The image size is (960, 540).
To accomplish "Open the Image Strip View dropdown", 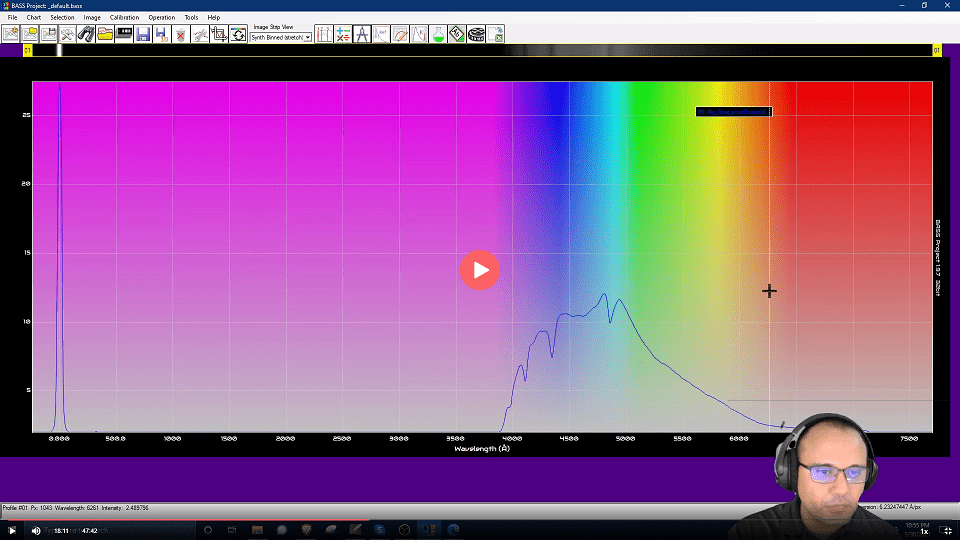I will coord(281,37).
